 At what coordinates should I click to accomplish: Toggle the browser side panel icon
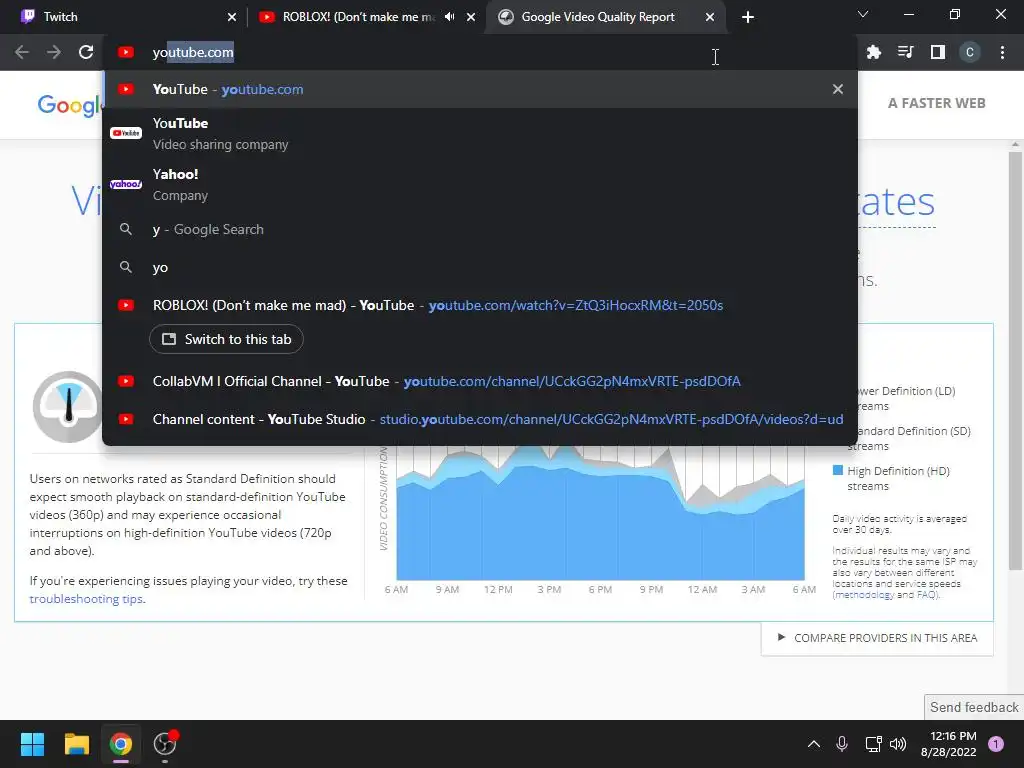point(937,52)
